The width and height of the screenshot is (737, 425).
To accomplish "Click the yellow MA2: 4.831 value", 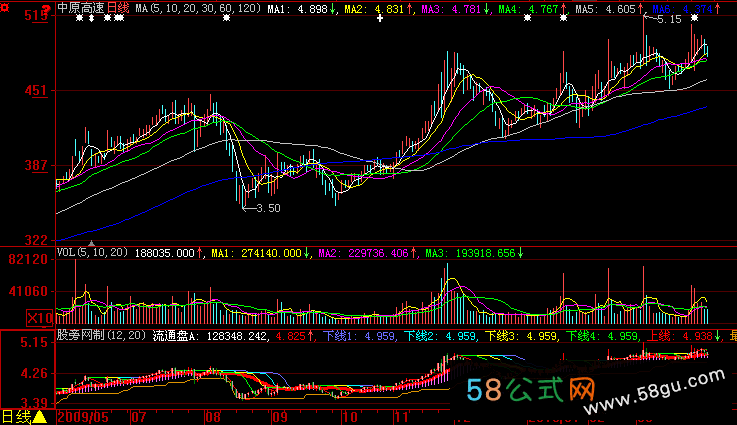I will [374, 8].
